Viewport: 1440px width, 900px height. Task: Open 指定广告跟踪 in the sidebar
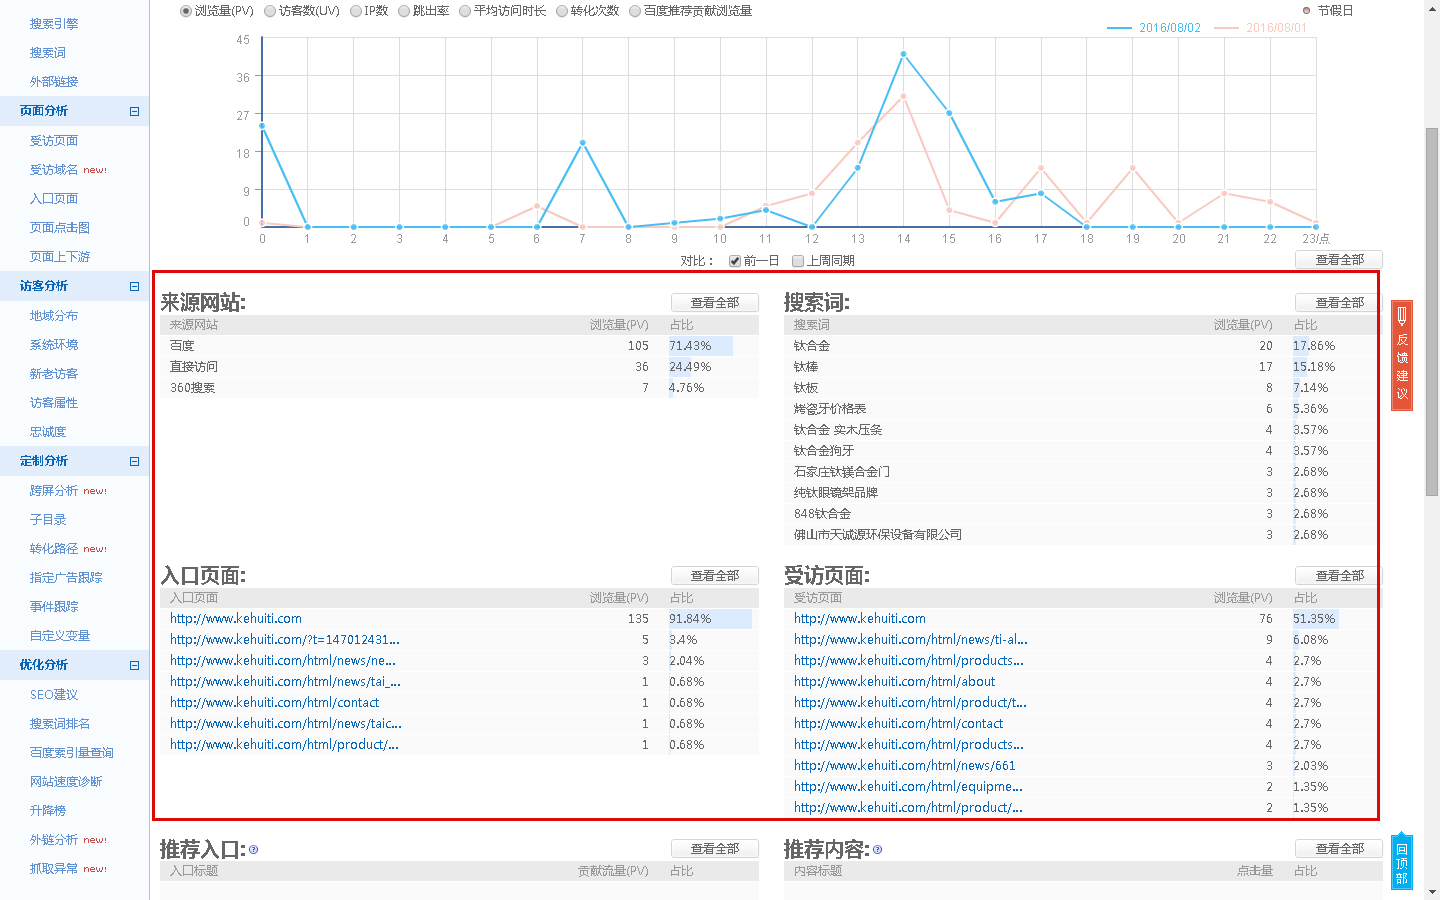tap(66, 578)
